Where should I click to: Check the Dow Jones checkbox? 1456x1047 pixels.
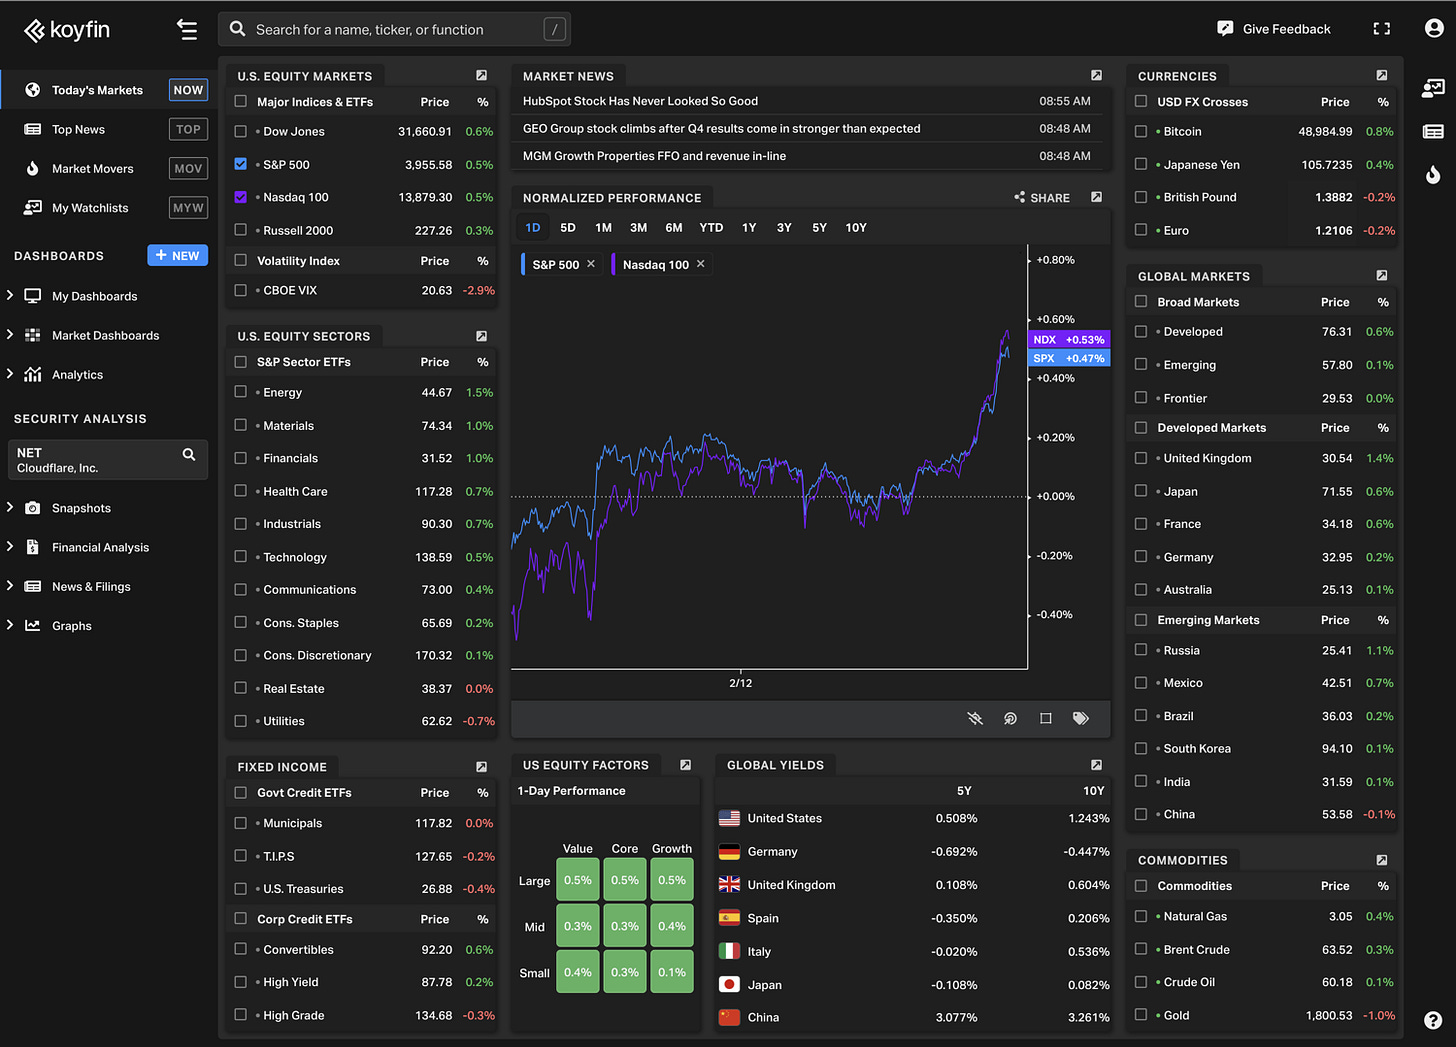click(240, 131)
